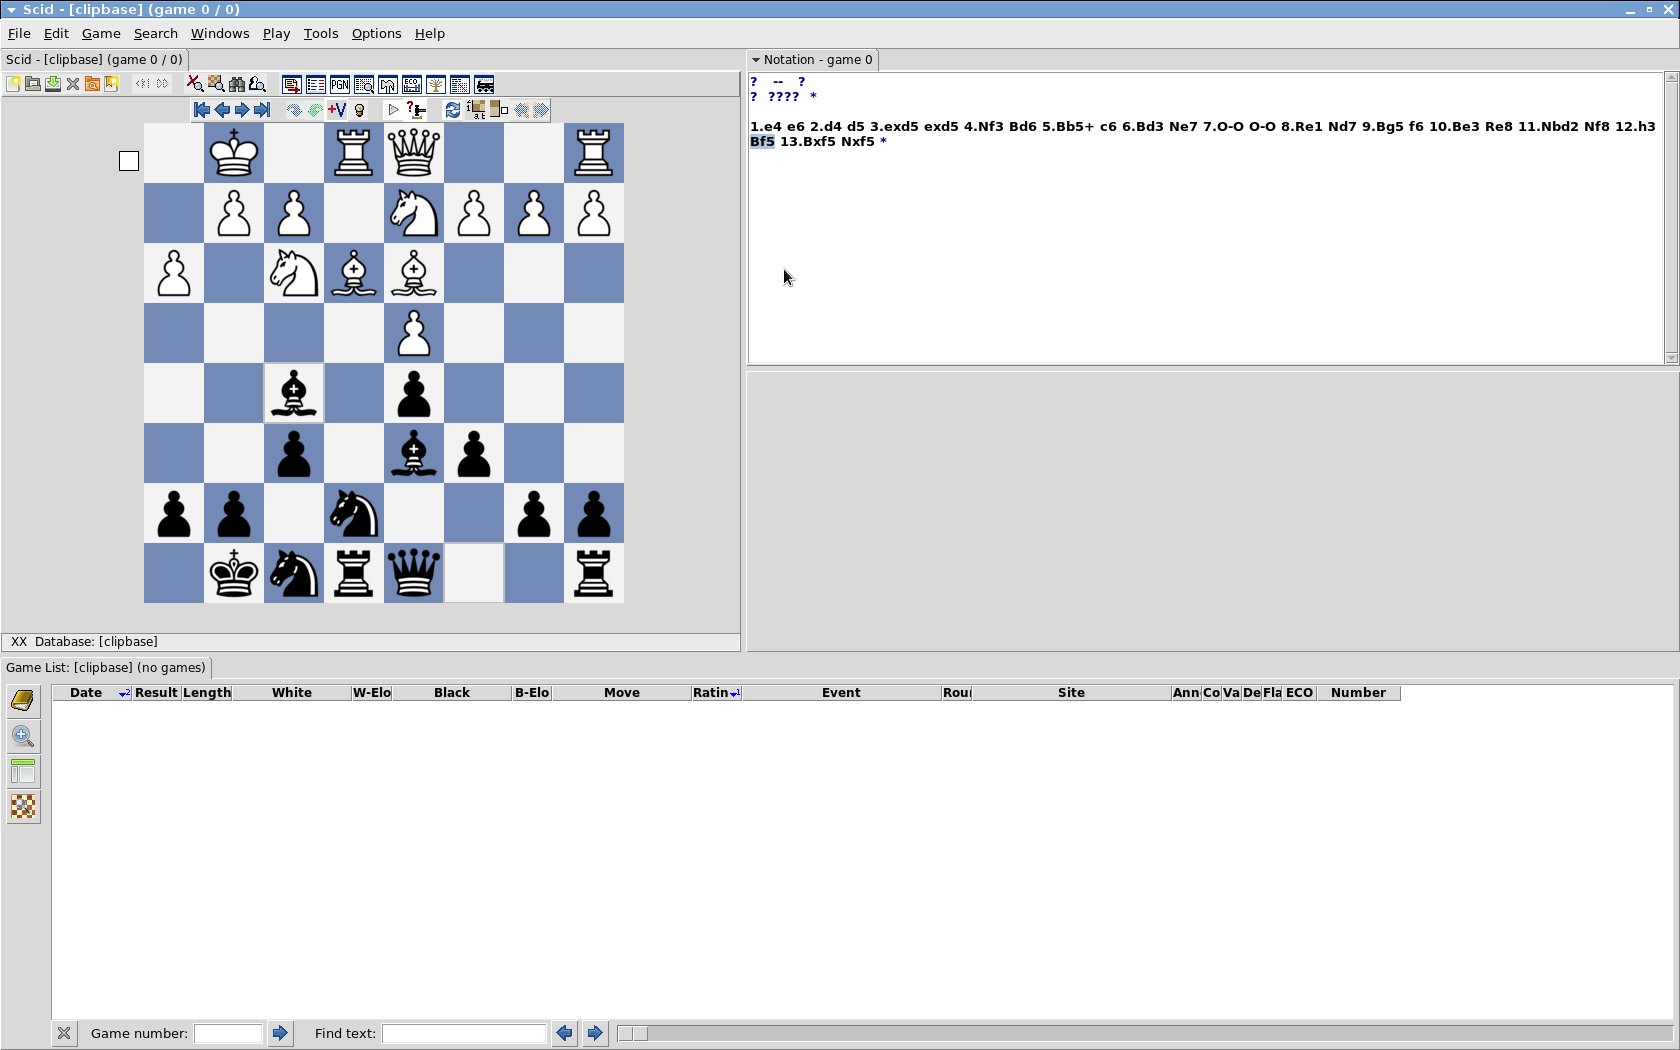Viewport: 1680px width, 1050px height.
Task: Click the Save game green arrow icon
Action: [x=53, y=84]
